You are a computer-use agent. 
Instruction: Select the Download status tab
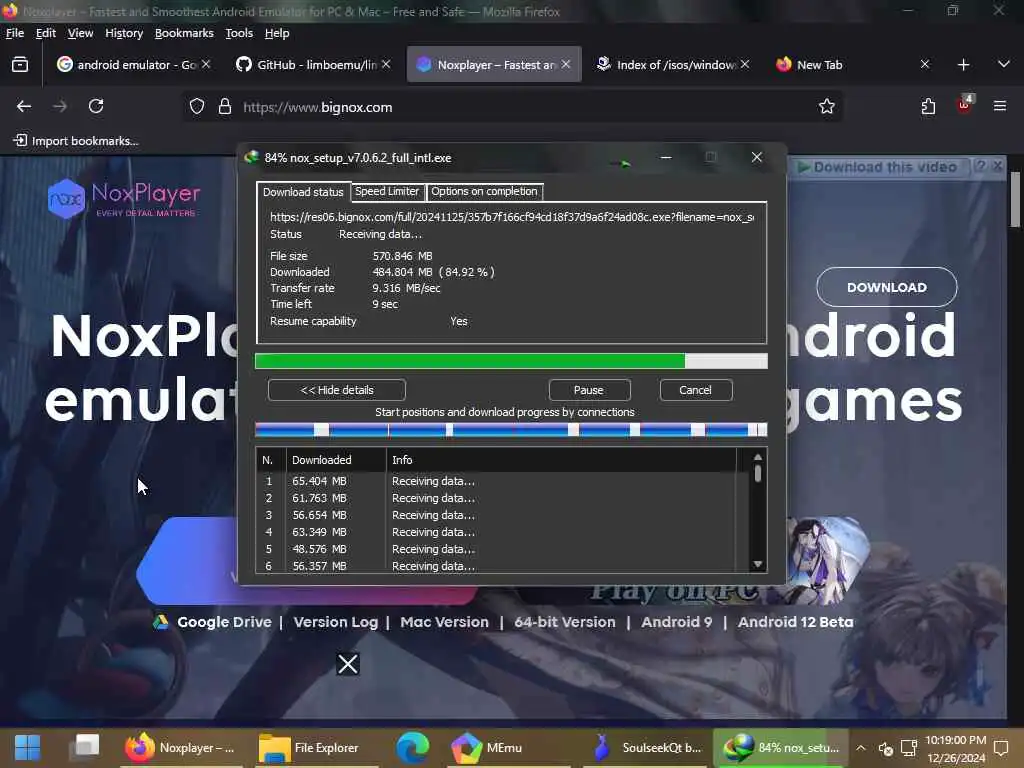[303, 192]
